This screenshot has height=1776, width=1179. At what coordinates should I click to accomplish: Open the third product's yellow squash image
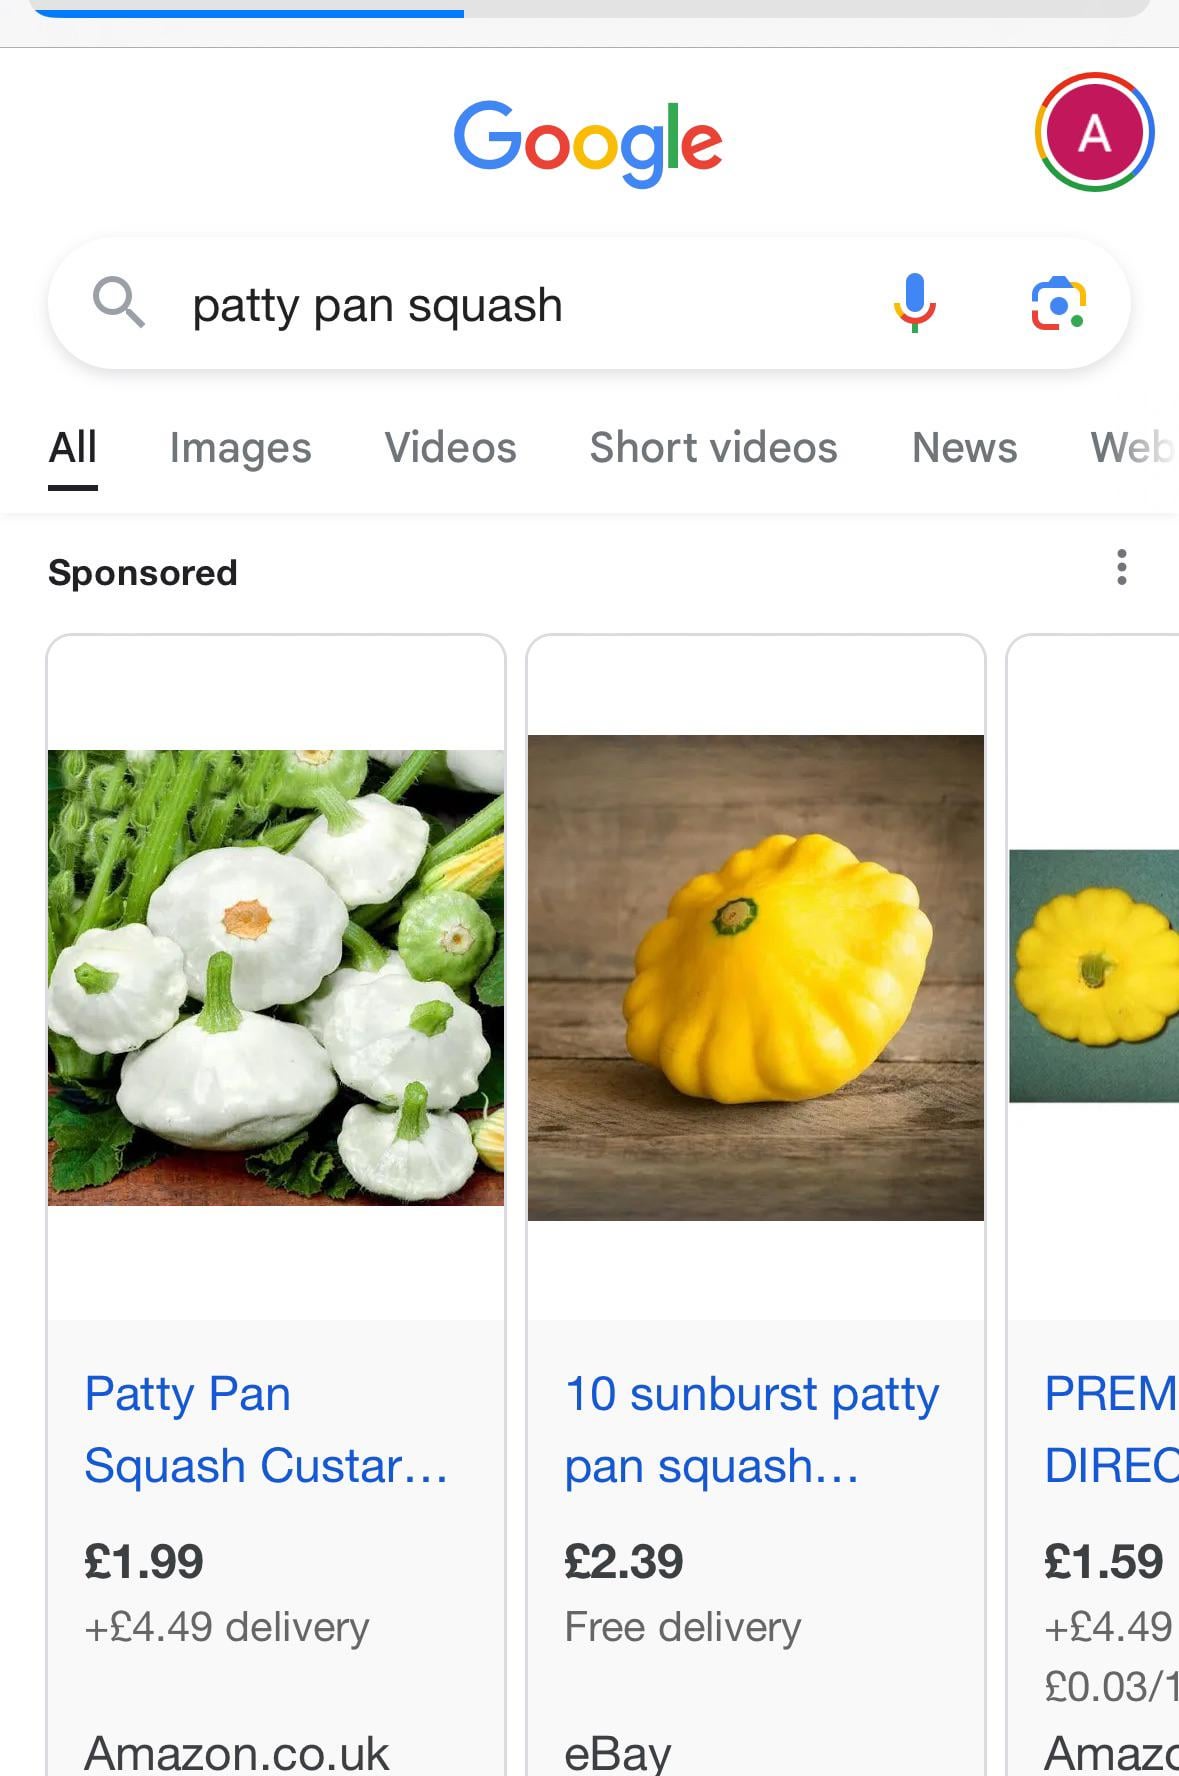1094,976
